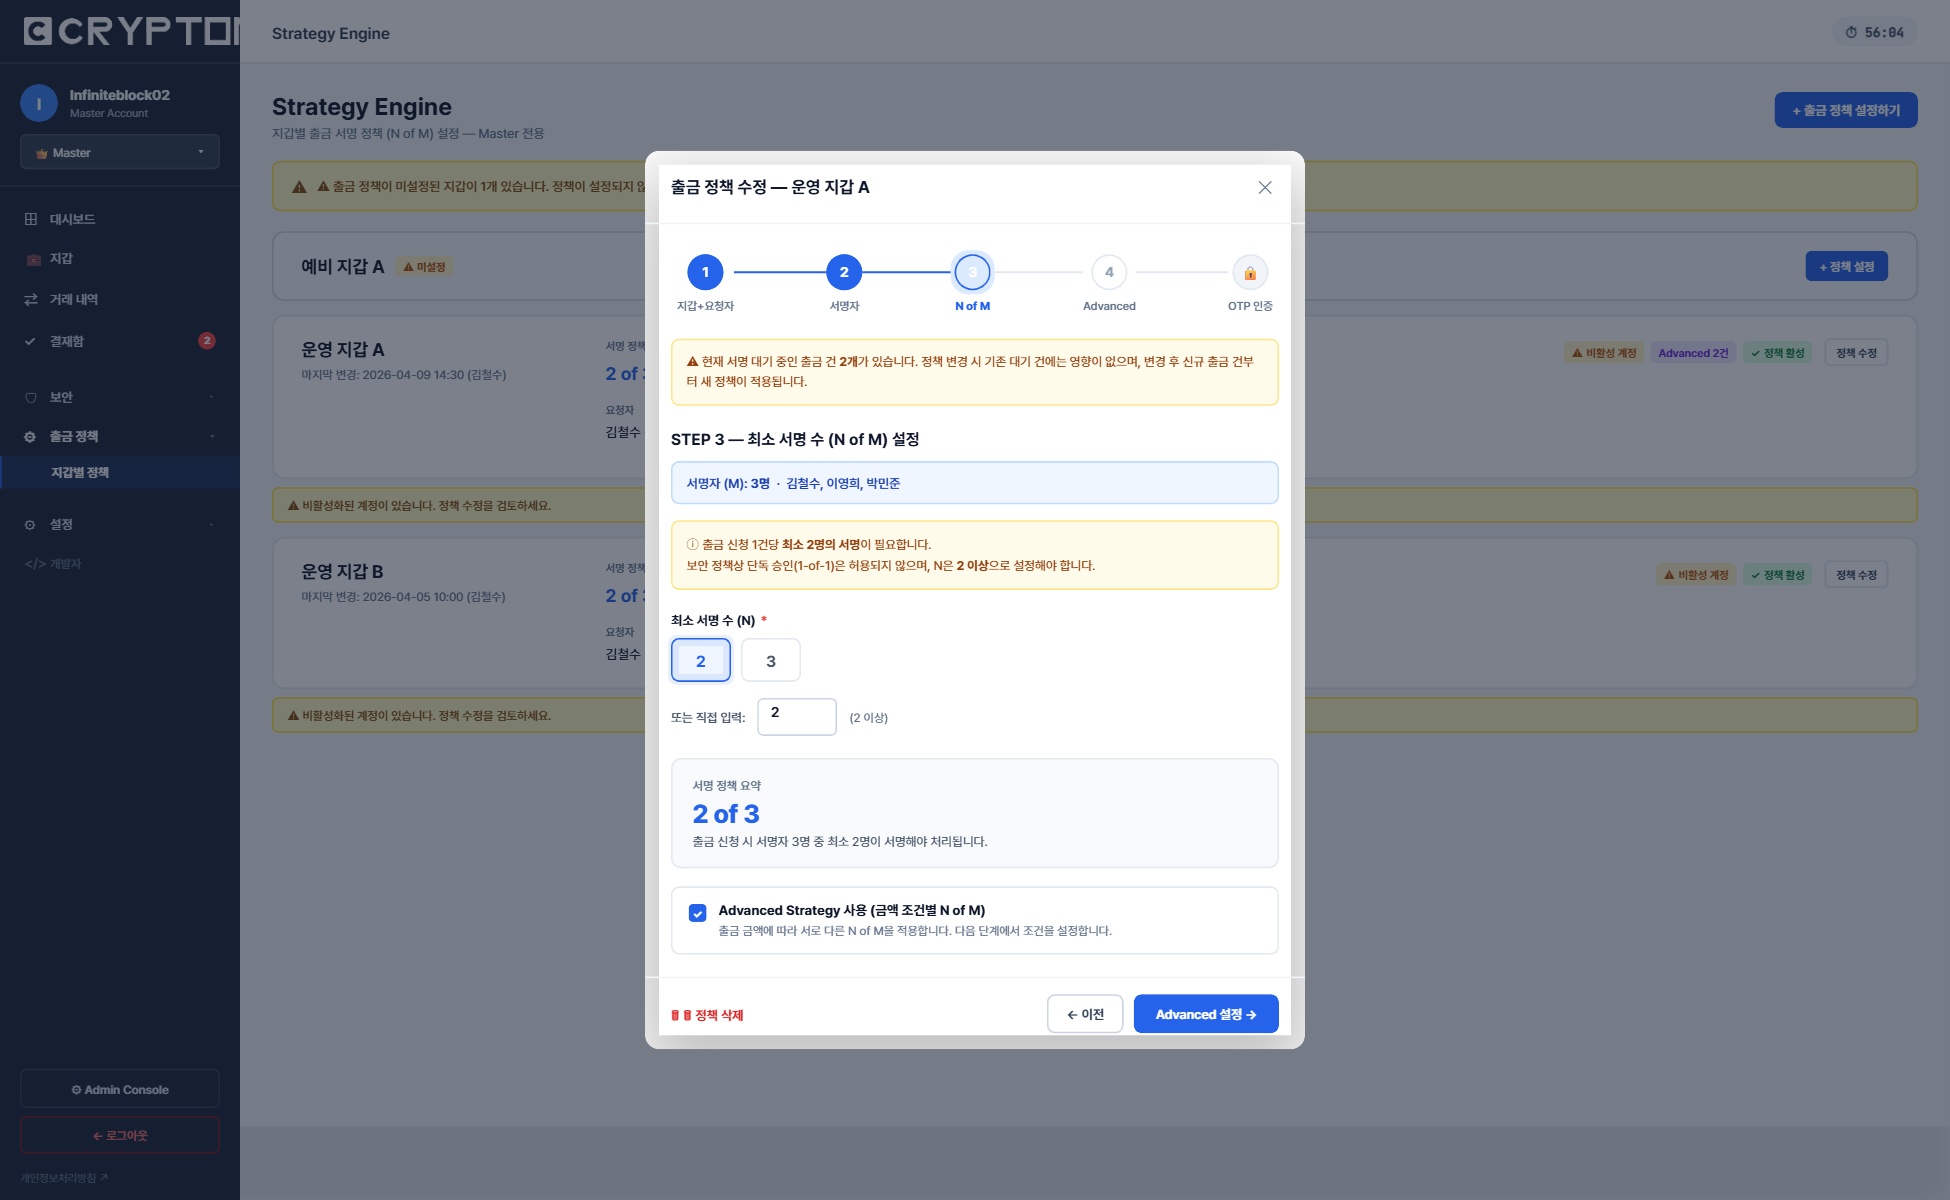
Task: Go back with the 이전 button
Action: pos(1085,1014)
